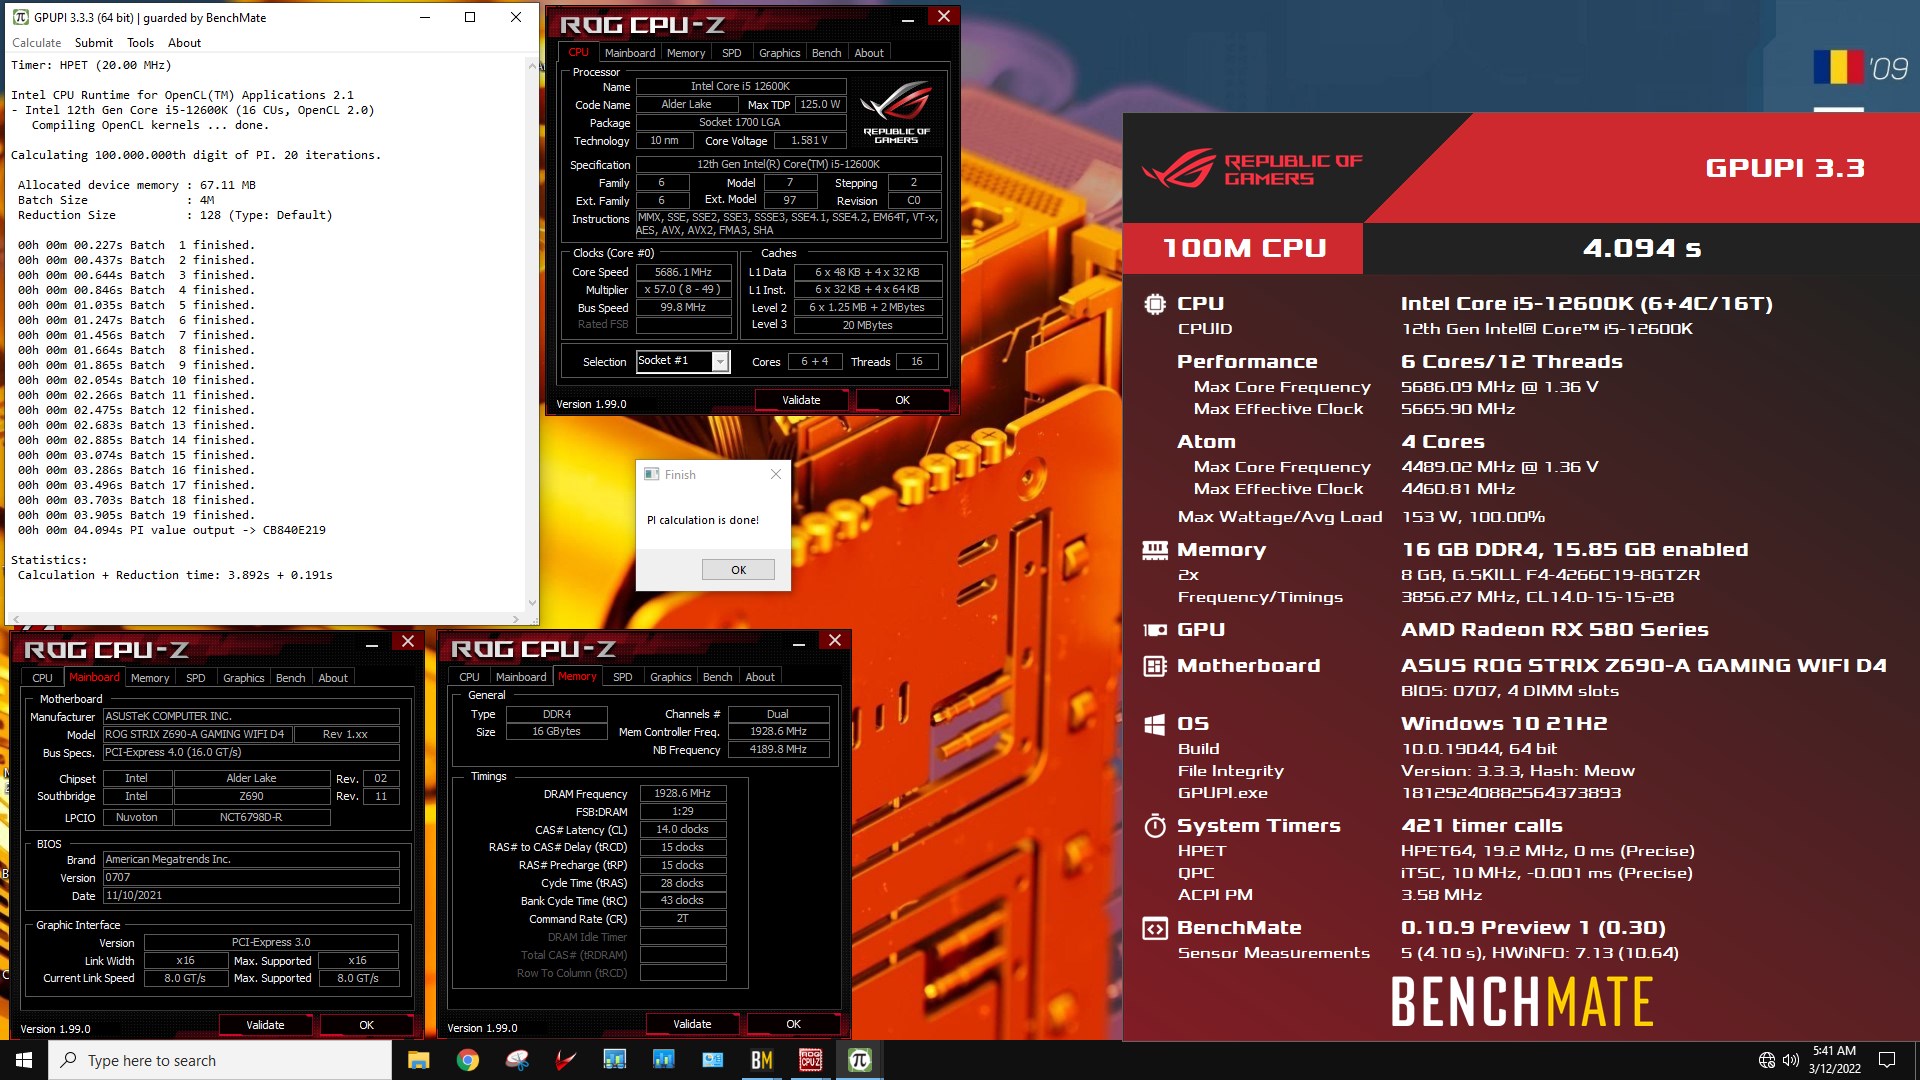Click the OS Windows icon in BenchMate panel
1920x1080 pixels.
point(1155,724)
